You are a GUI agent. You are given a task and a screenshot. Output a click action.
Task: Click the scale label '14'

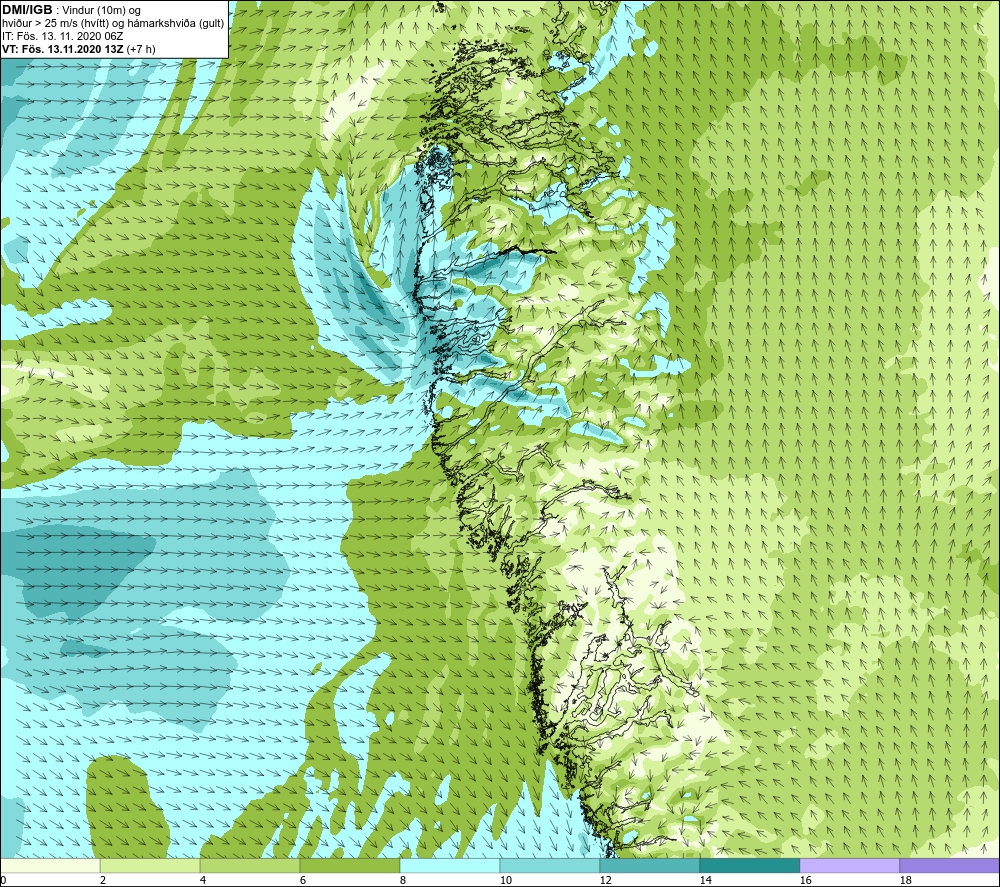(705, 881)
